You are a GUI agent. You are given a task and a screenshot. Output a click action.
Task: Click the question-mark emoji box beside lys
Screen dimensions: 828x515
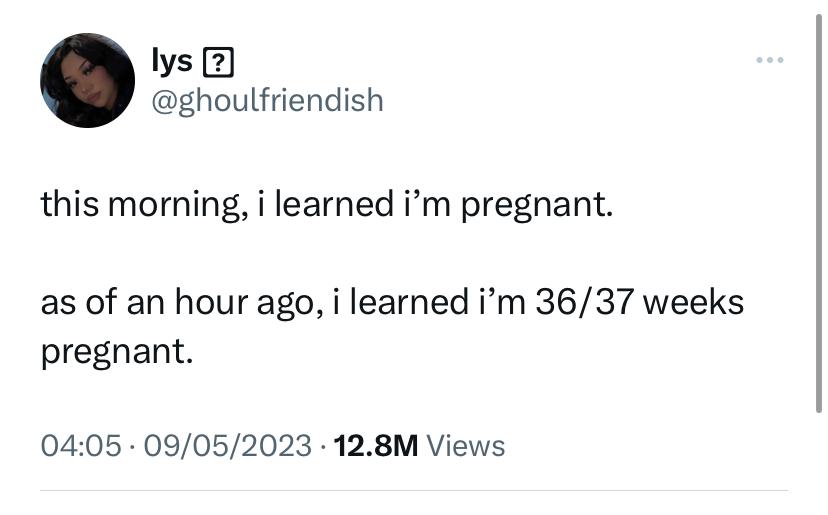tap(218, 62)
